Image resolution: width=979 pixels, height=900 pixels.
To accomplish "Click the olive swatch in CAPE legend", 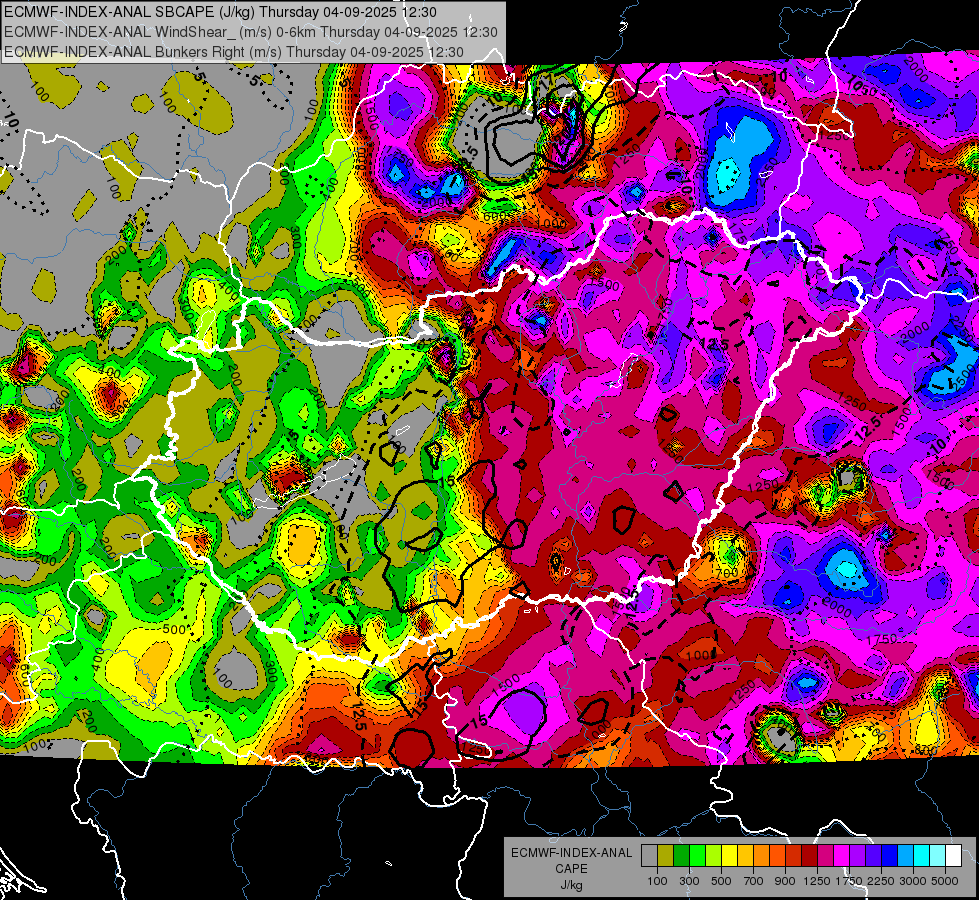I will [x=666, y=855].
